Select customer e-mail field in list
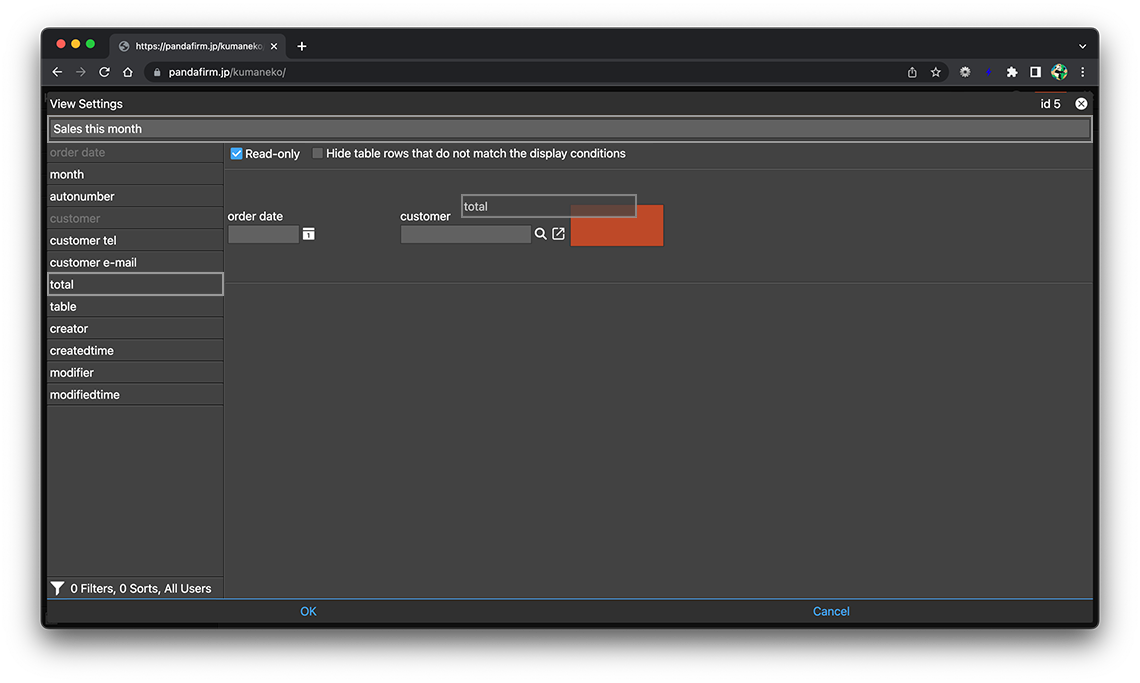The image size is (1140, 683). click(x=135, y=263)
